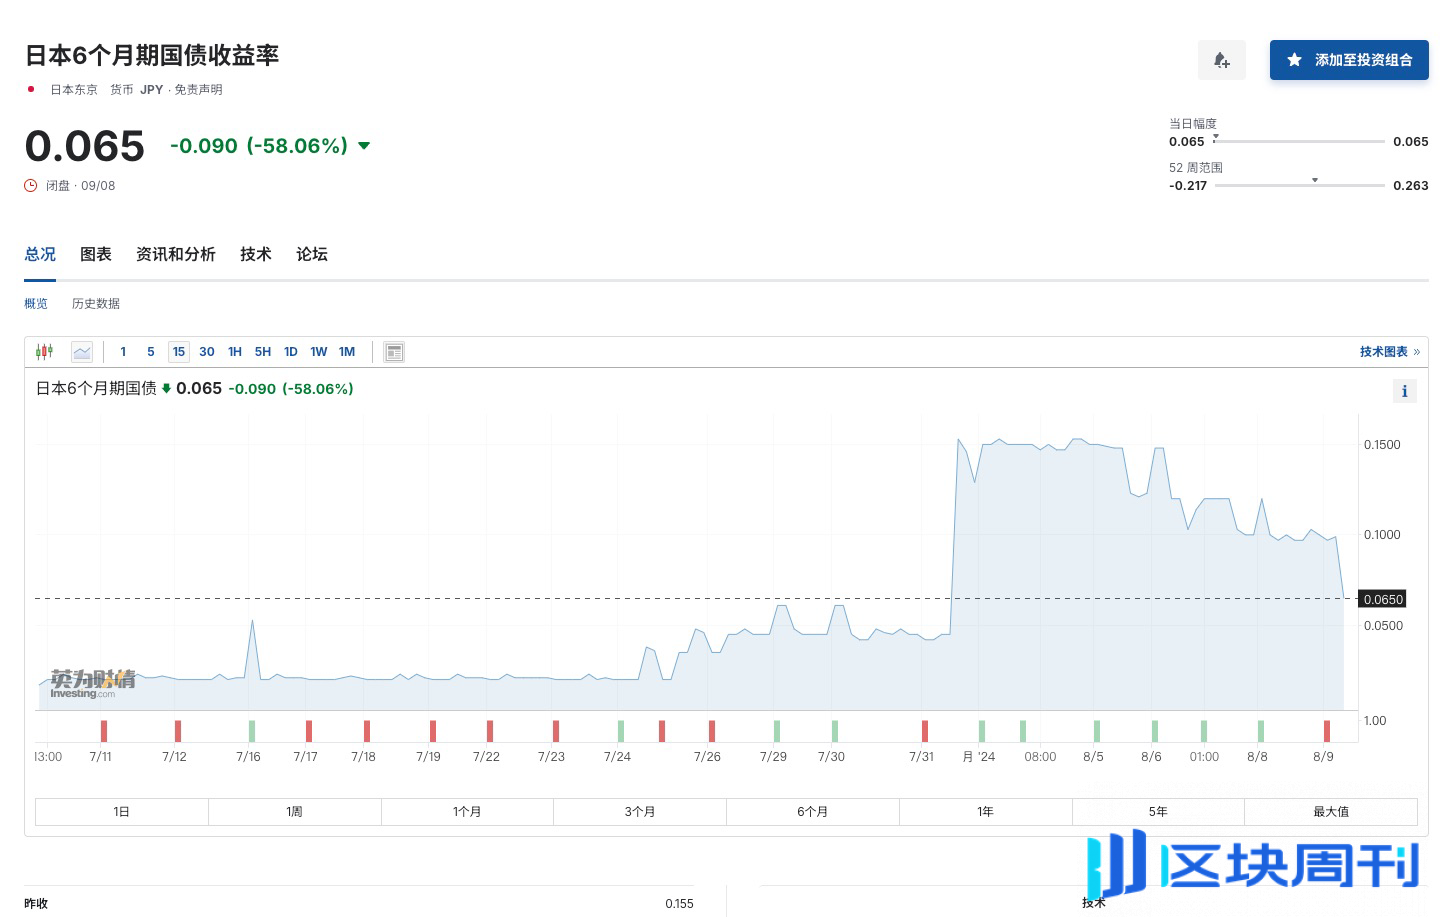The height and width of the screenshot is (917, 1449).
Task: Click the large 0.065 yield value
Action: 85,146
